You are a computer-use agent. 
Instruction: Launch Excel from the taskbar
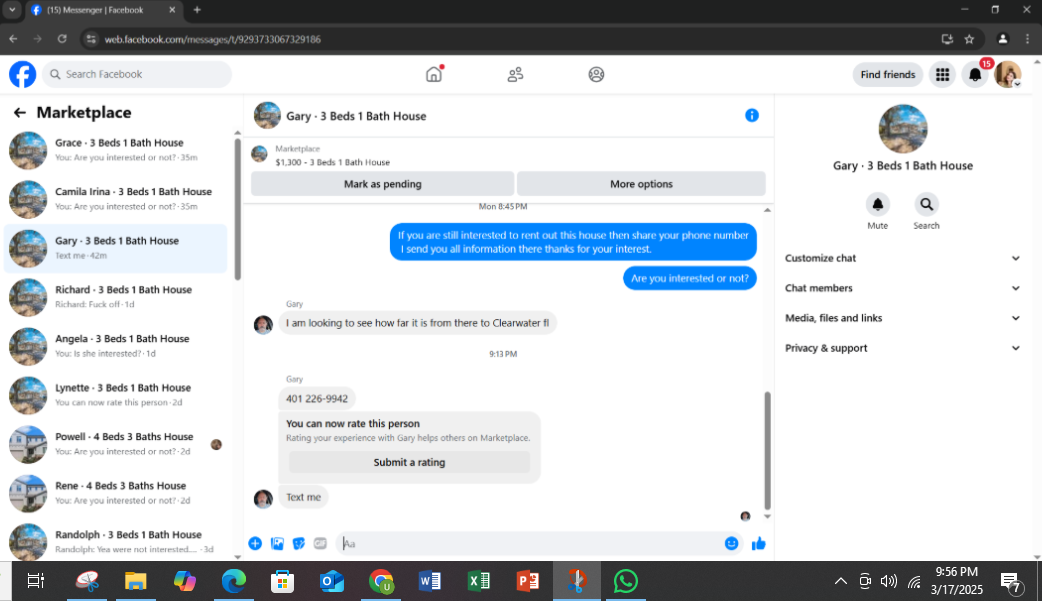click(478, 582)
